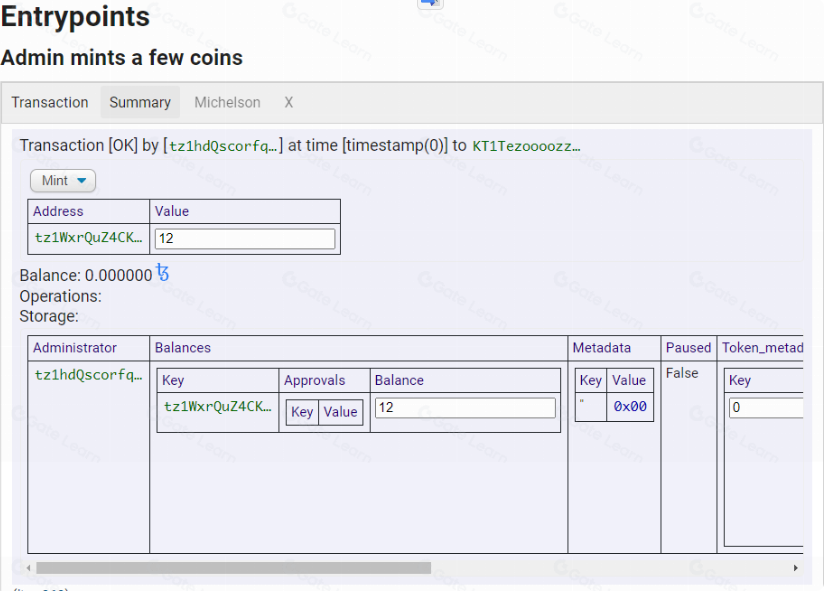Screen dimensions: 831x598
Task: Click the tez currency symbol beside Balance
Action: pos(163,273)
